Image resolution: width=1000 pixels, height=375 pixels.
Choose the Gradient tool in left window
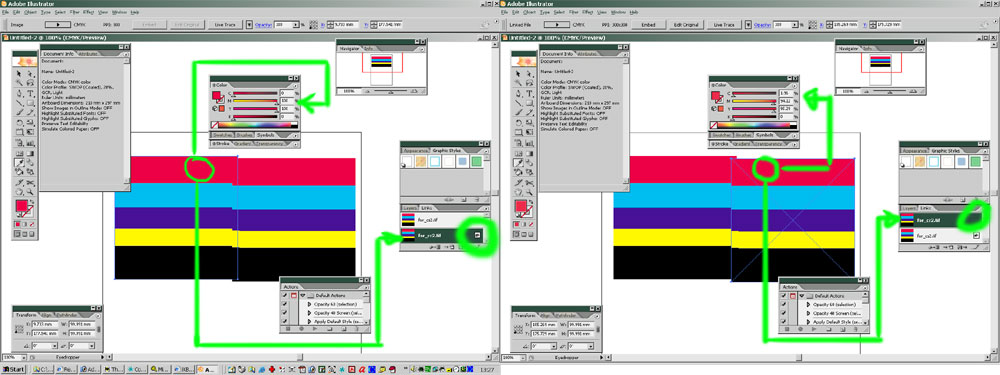[31, 154]
